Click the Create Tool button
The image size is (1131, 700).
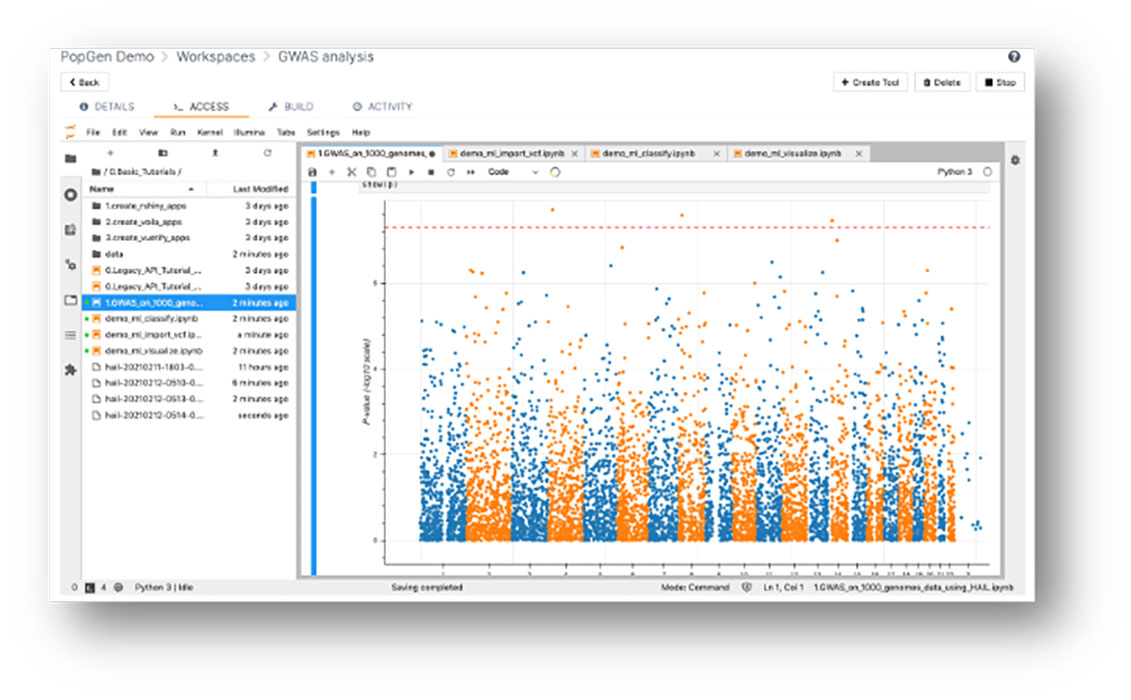coord(870,82)
